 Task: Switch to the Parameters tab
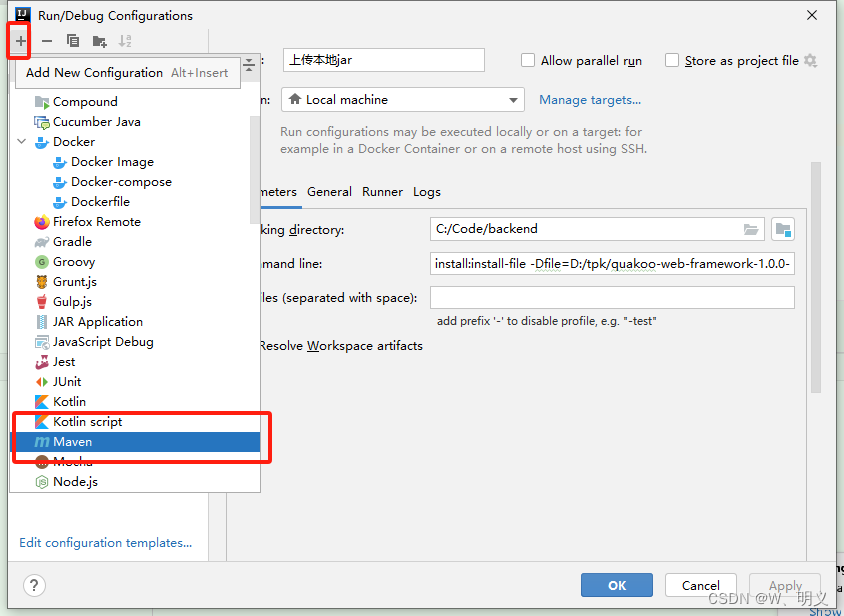click(279, 192)
